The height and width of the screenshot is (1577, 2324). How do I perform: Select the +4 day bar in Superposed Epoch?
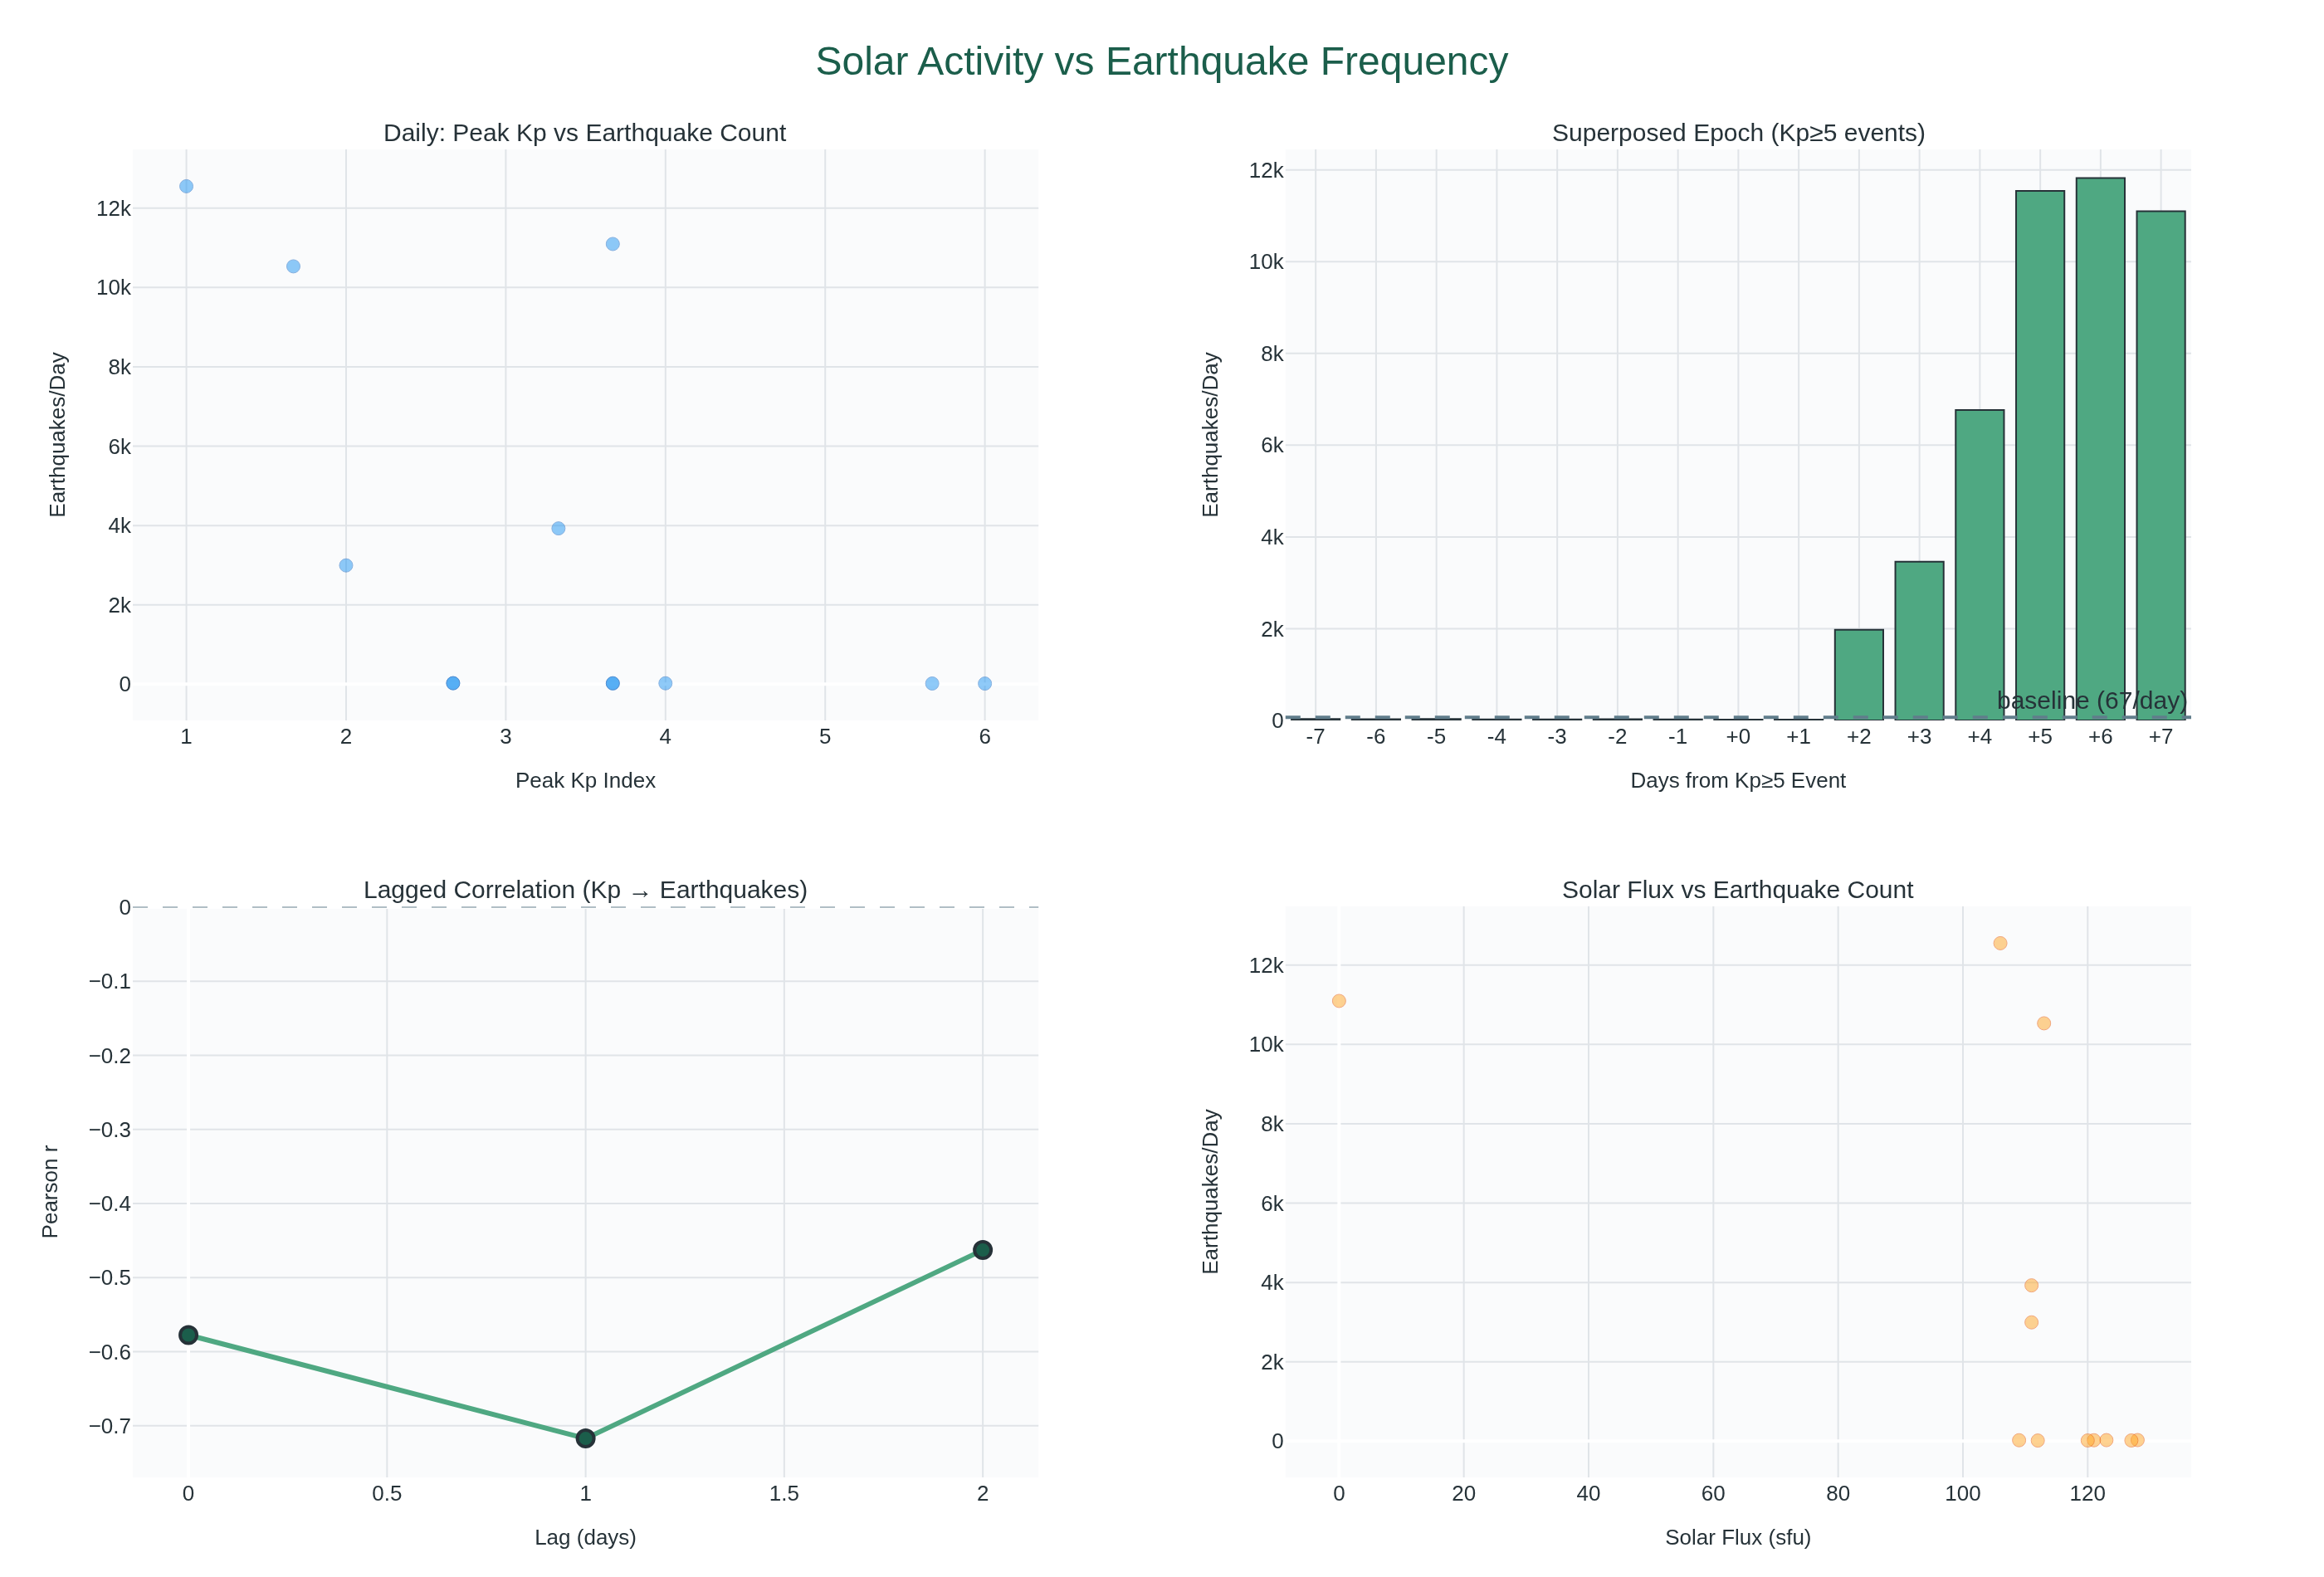(1980, 565)
